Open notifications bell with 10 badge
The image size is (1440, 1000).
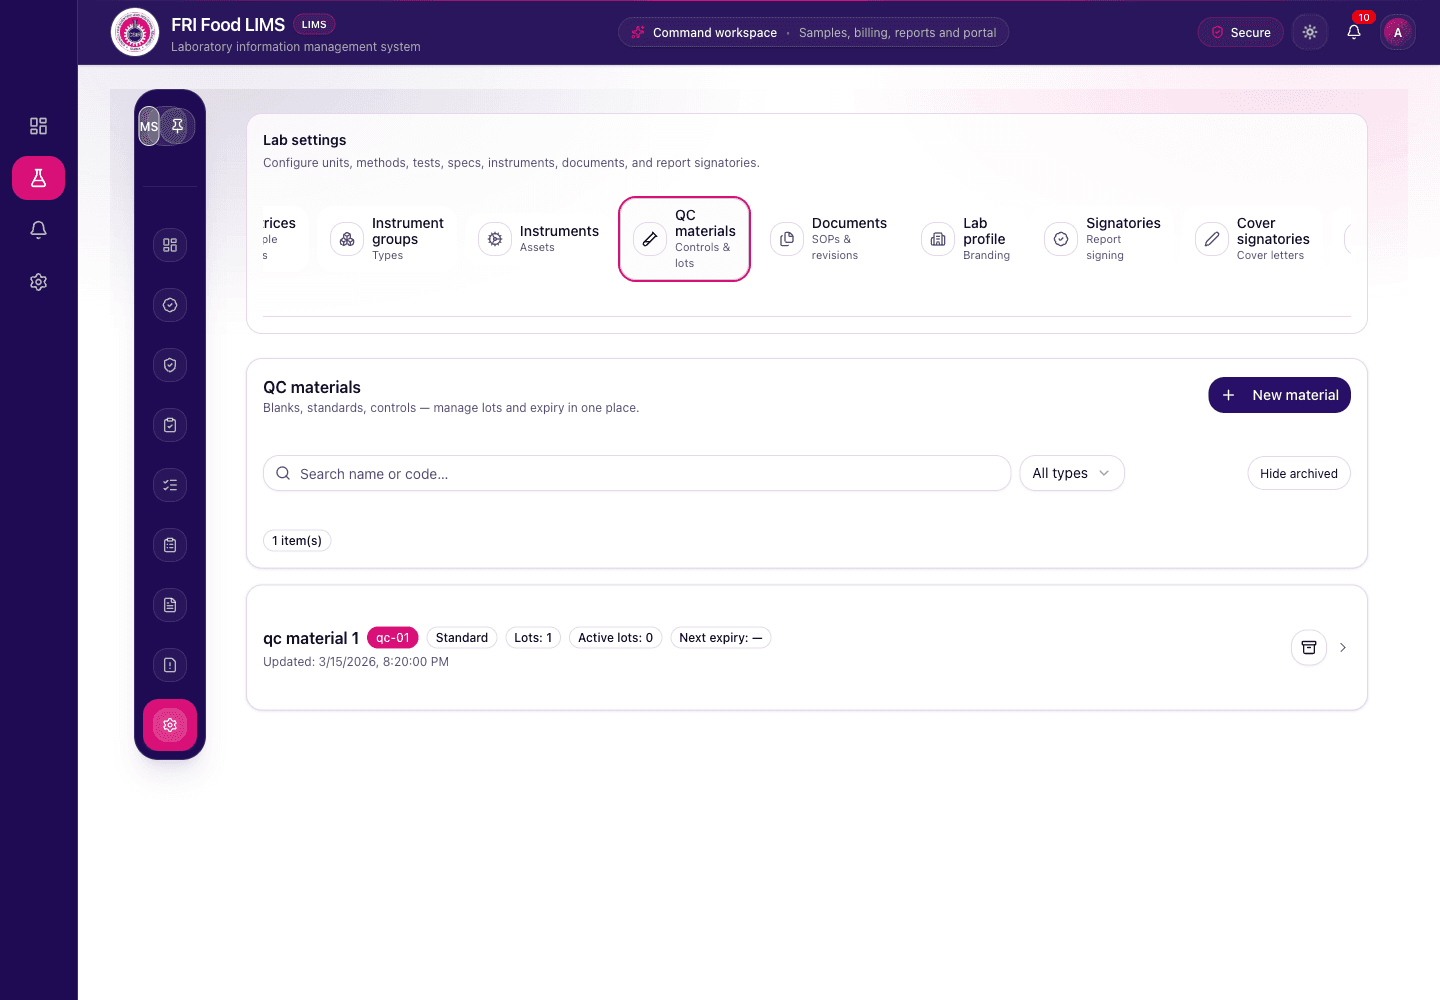[x=1354, y=32]
